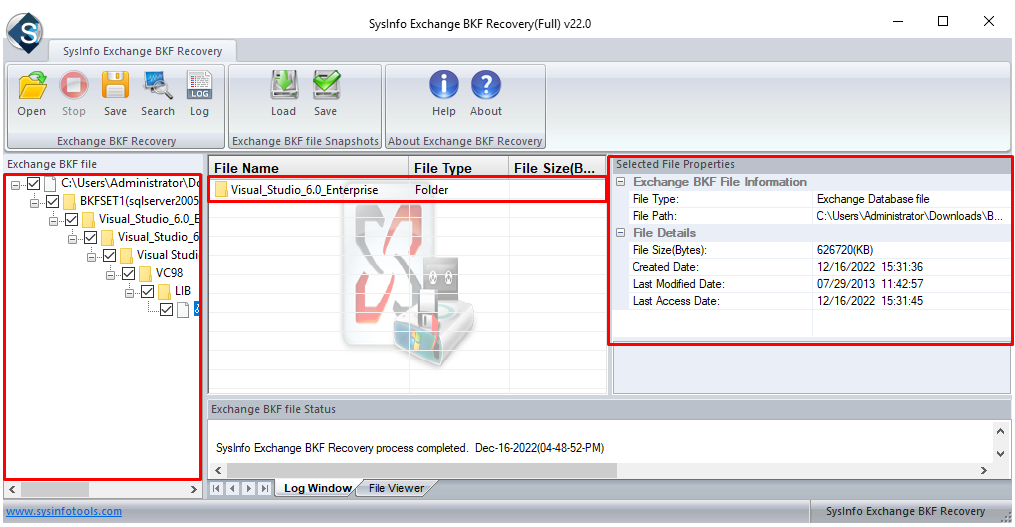
Task: Click folder icon next to BKFSET1 node
Action: click(x=69, y=201)
